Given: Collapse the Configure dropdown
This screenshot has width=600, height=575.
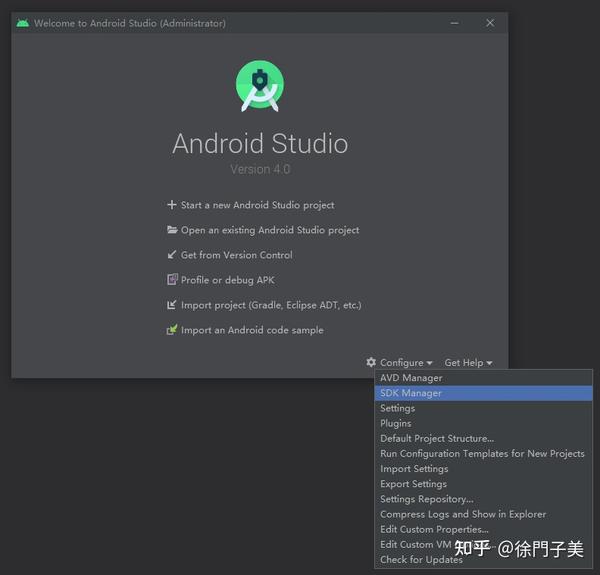Looking at the screenshot, I should click(406, 362).
